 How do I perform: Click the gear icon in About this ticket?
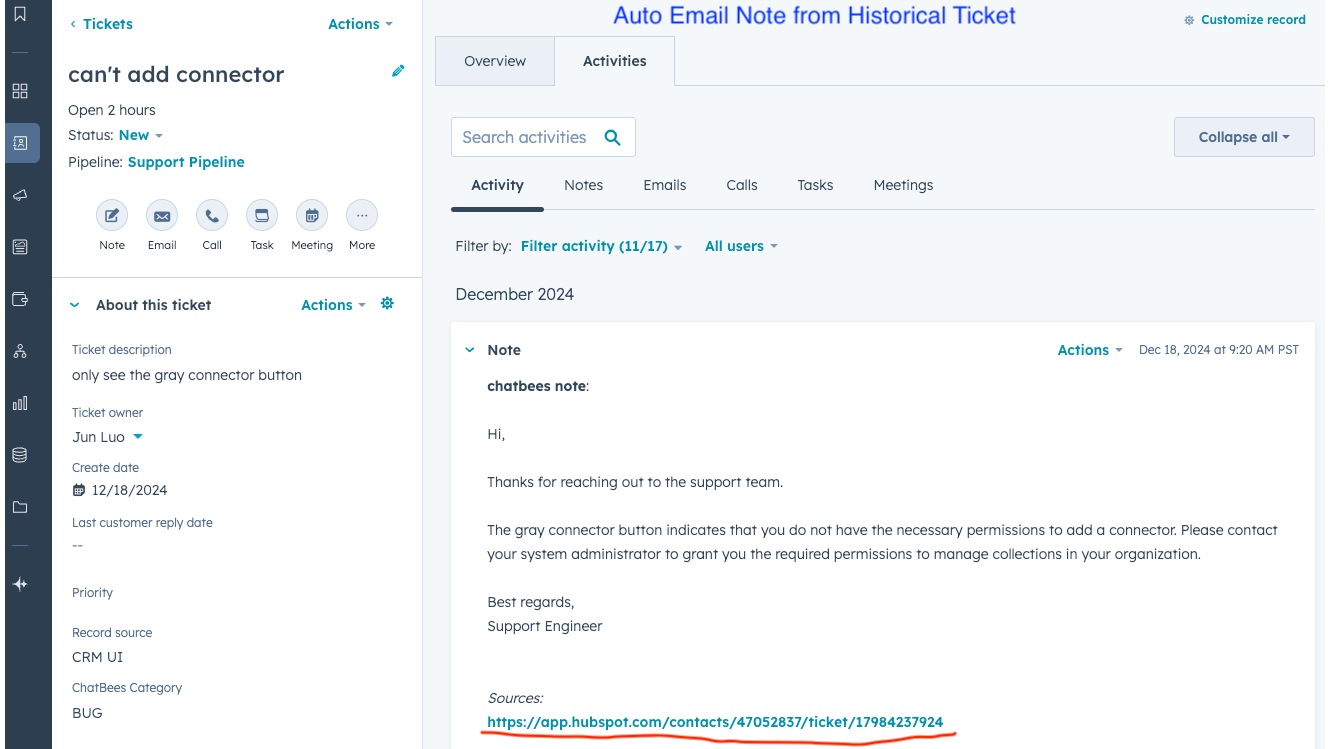pos(388,304)
